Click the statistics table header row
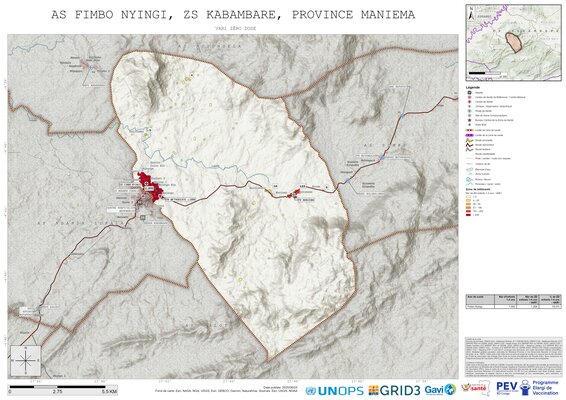 click(513, 299)
